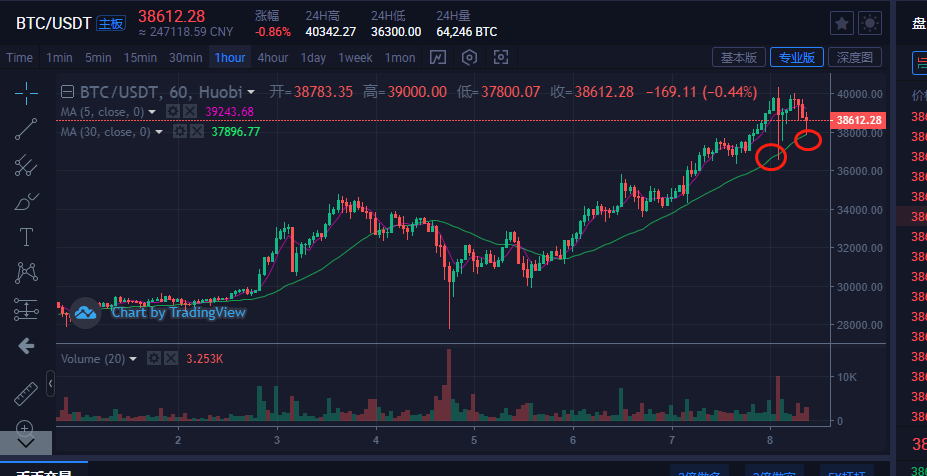Switch to 15min interval
The height and width of the screenshot is (476, 927).
[140, 57]
